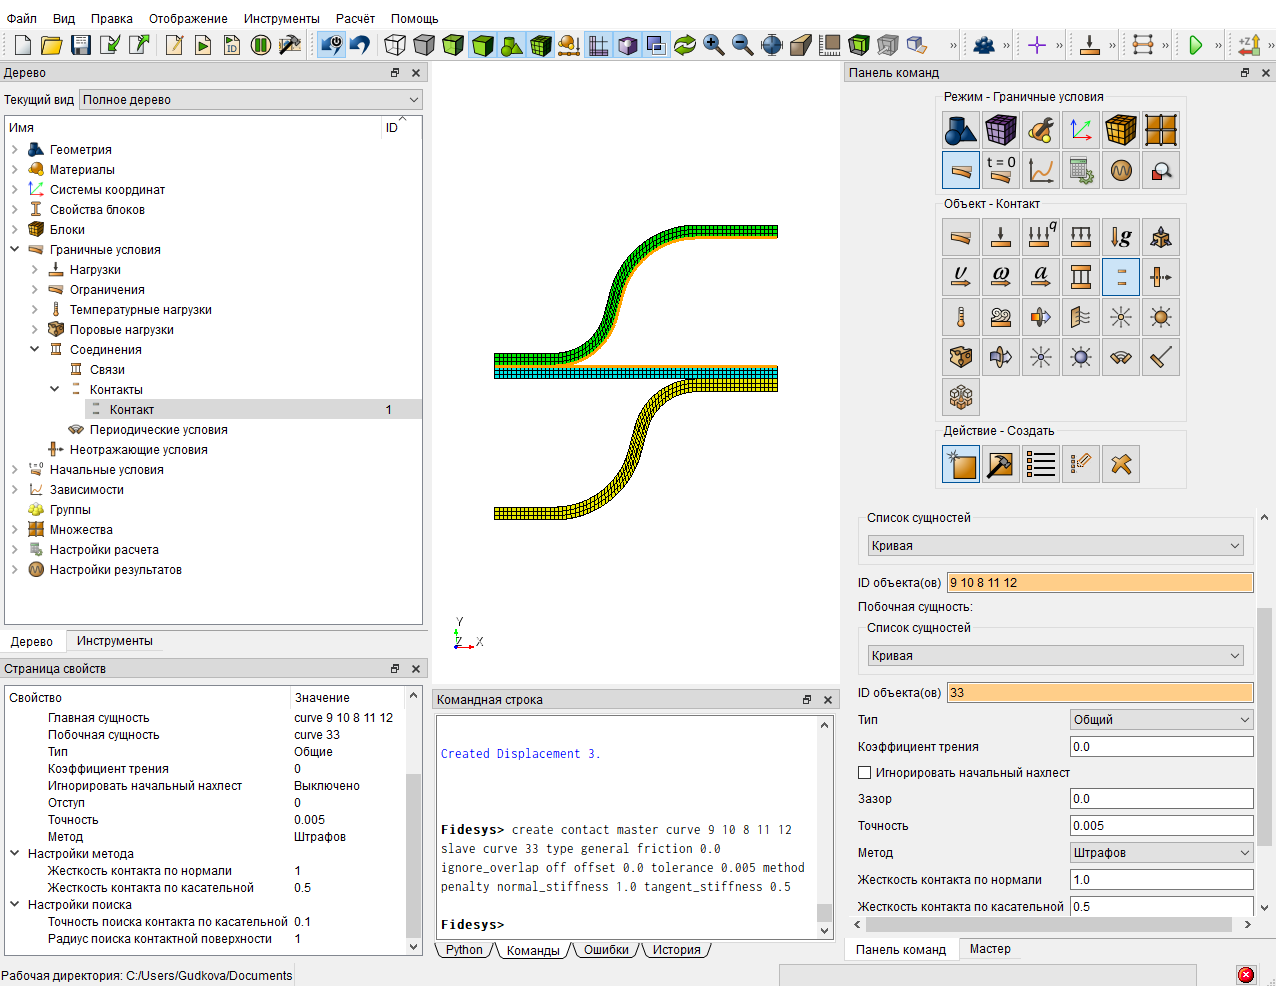Select the Периодические условия tree item
The height and width of the screenshot is (986, 1276).
pyautogui.click(x=158, y=430)
